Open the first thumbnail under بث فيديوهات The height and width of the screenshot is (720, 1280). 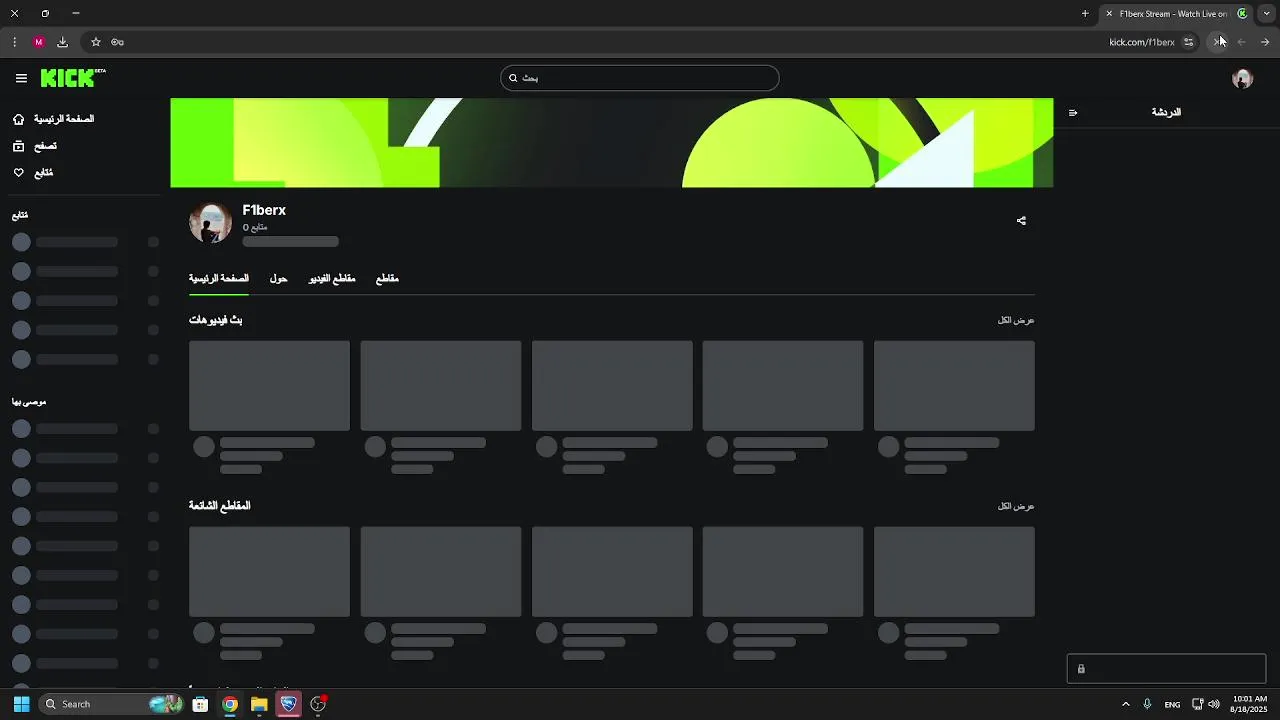(269, 386)
